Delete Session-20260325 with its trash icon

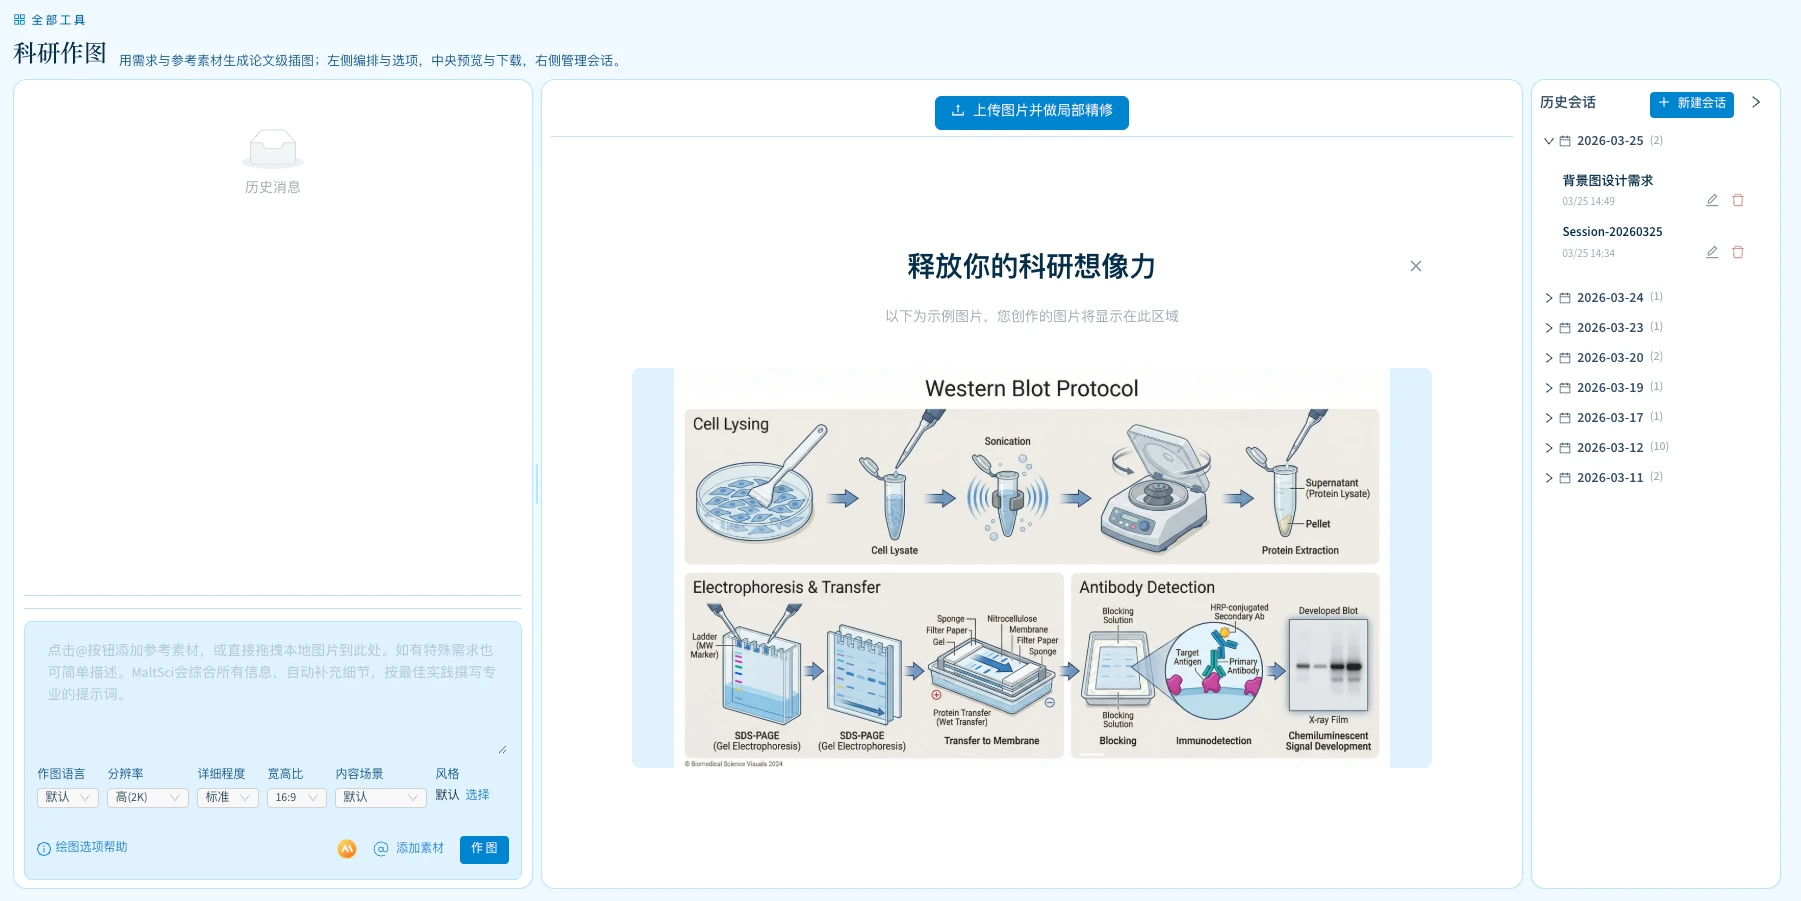click(1738, 252)
